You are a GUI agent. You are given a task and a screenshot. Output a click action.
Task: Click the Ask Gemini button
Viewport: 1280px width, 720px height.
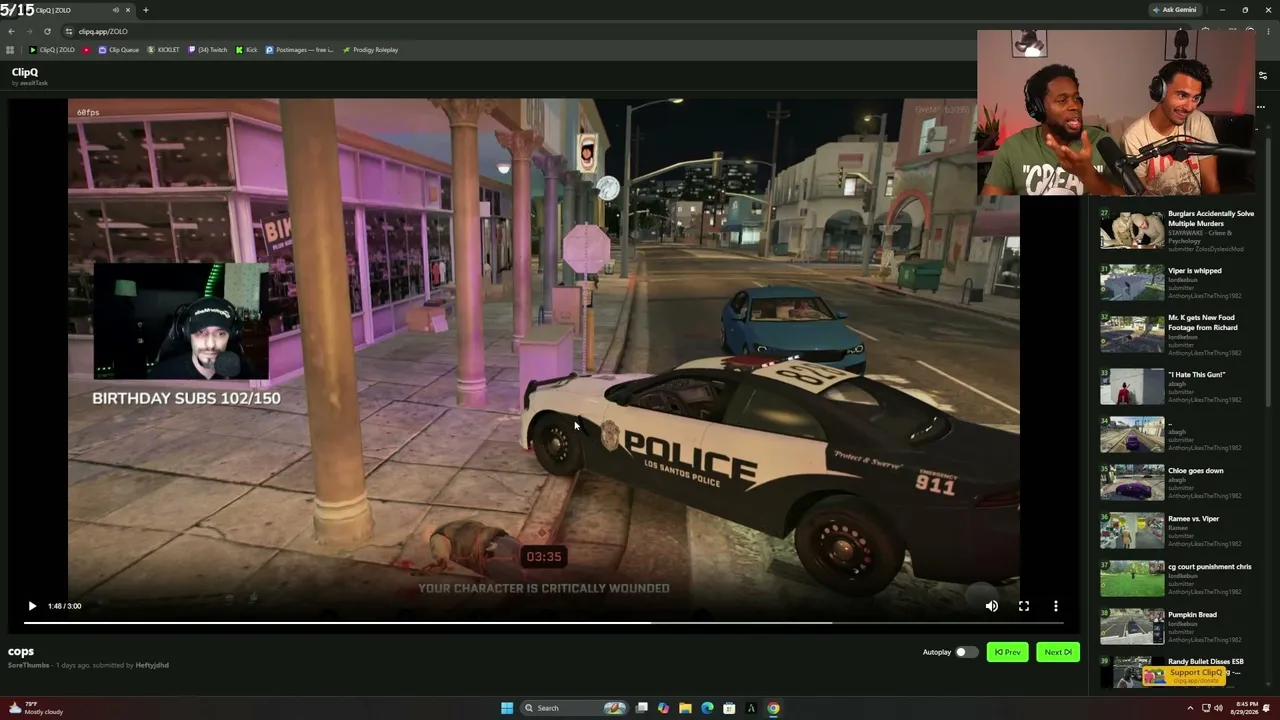pos(1174,10)
